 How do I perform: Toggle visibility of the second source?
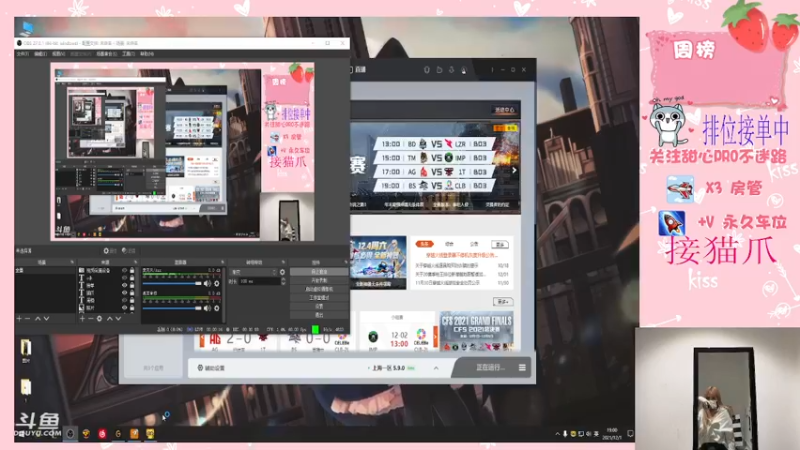pyautogui.click(x=124, y=278)
